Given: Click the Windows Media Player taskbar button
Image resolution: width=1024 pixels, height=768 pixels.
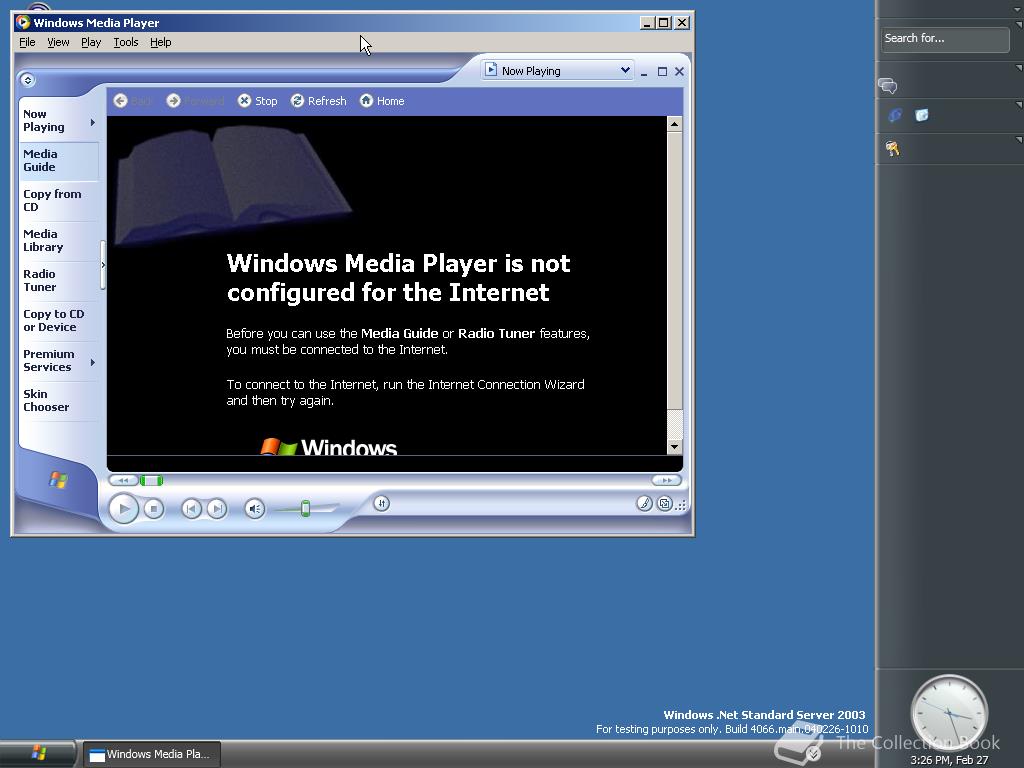Looking at the screenshot, I should (x=152, y=754).
